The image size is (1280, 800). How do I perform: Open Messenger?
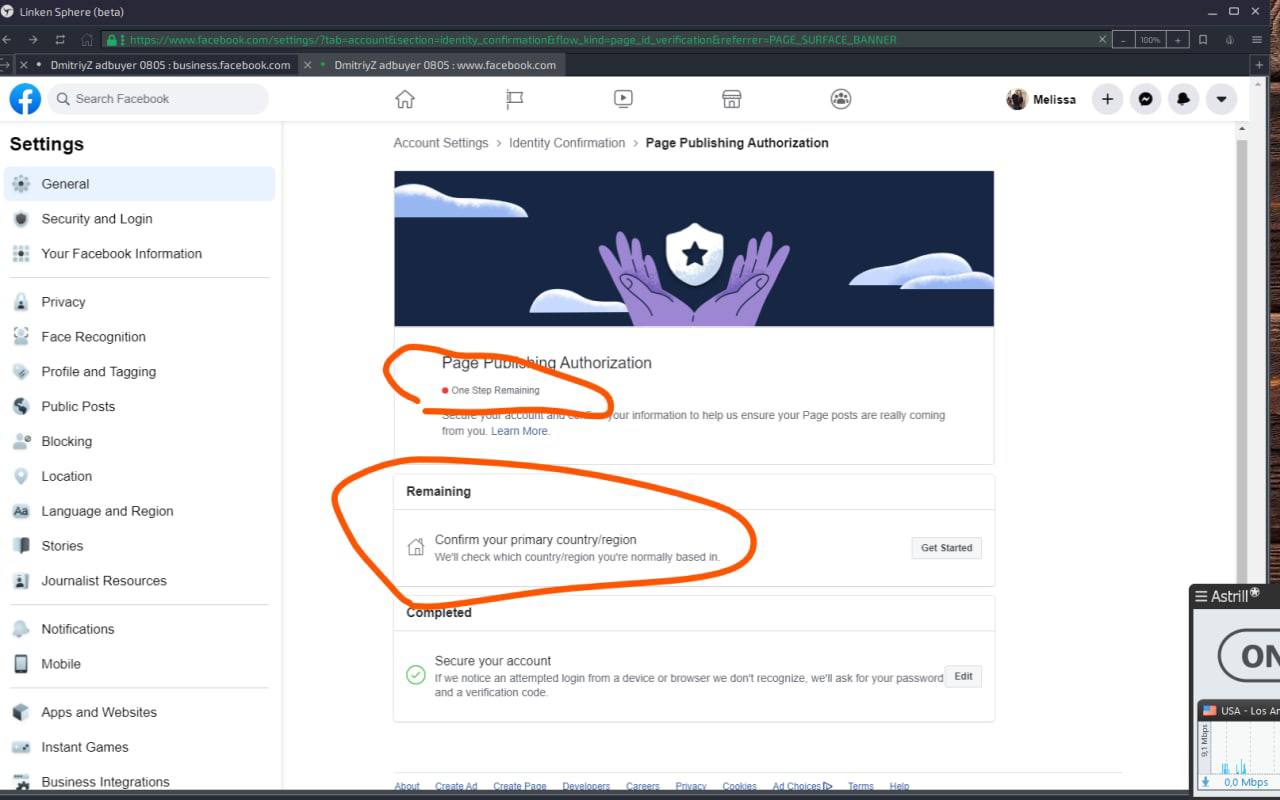(x=1145, y=99)
